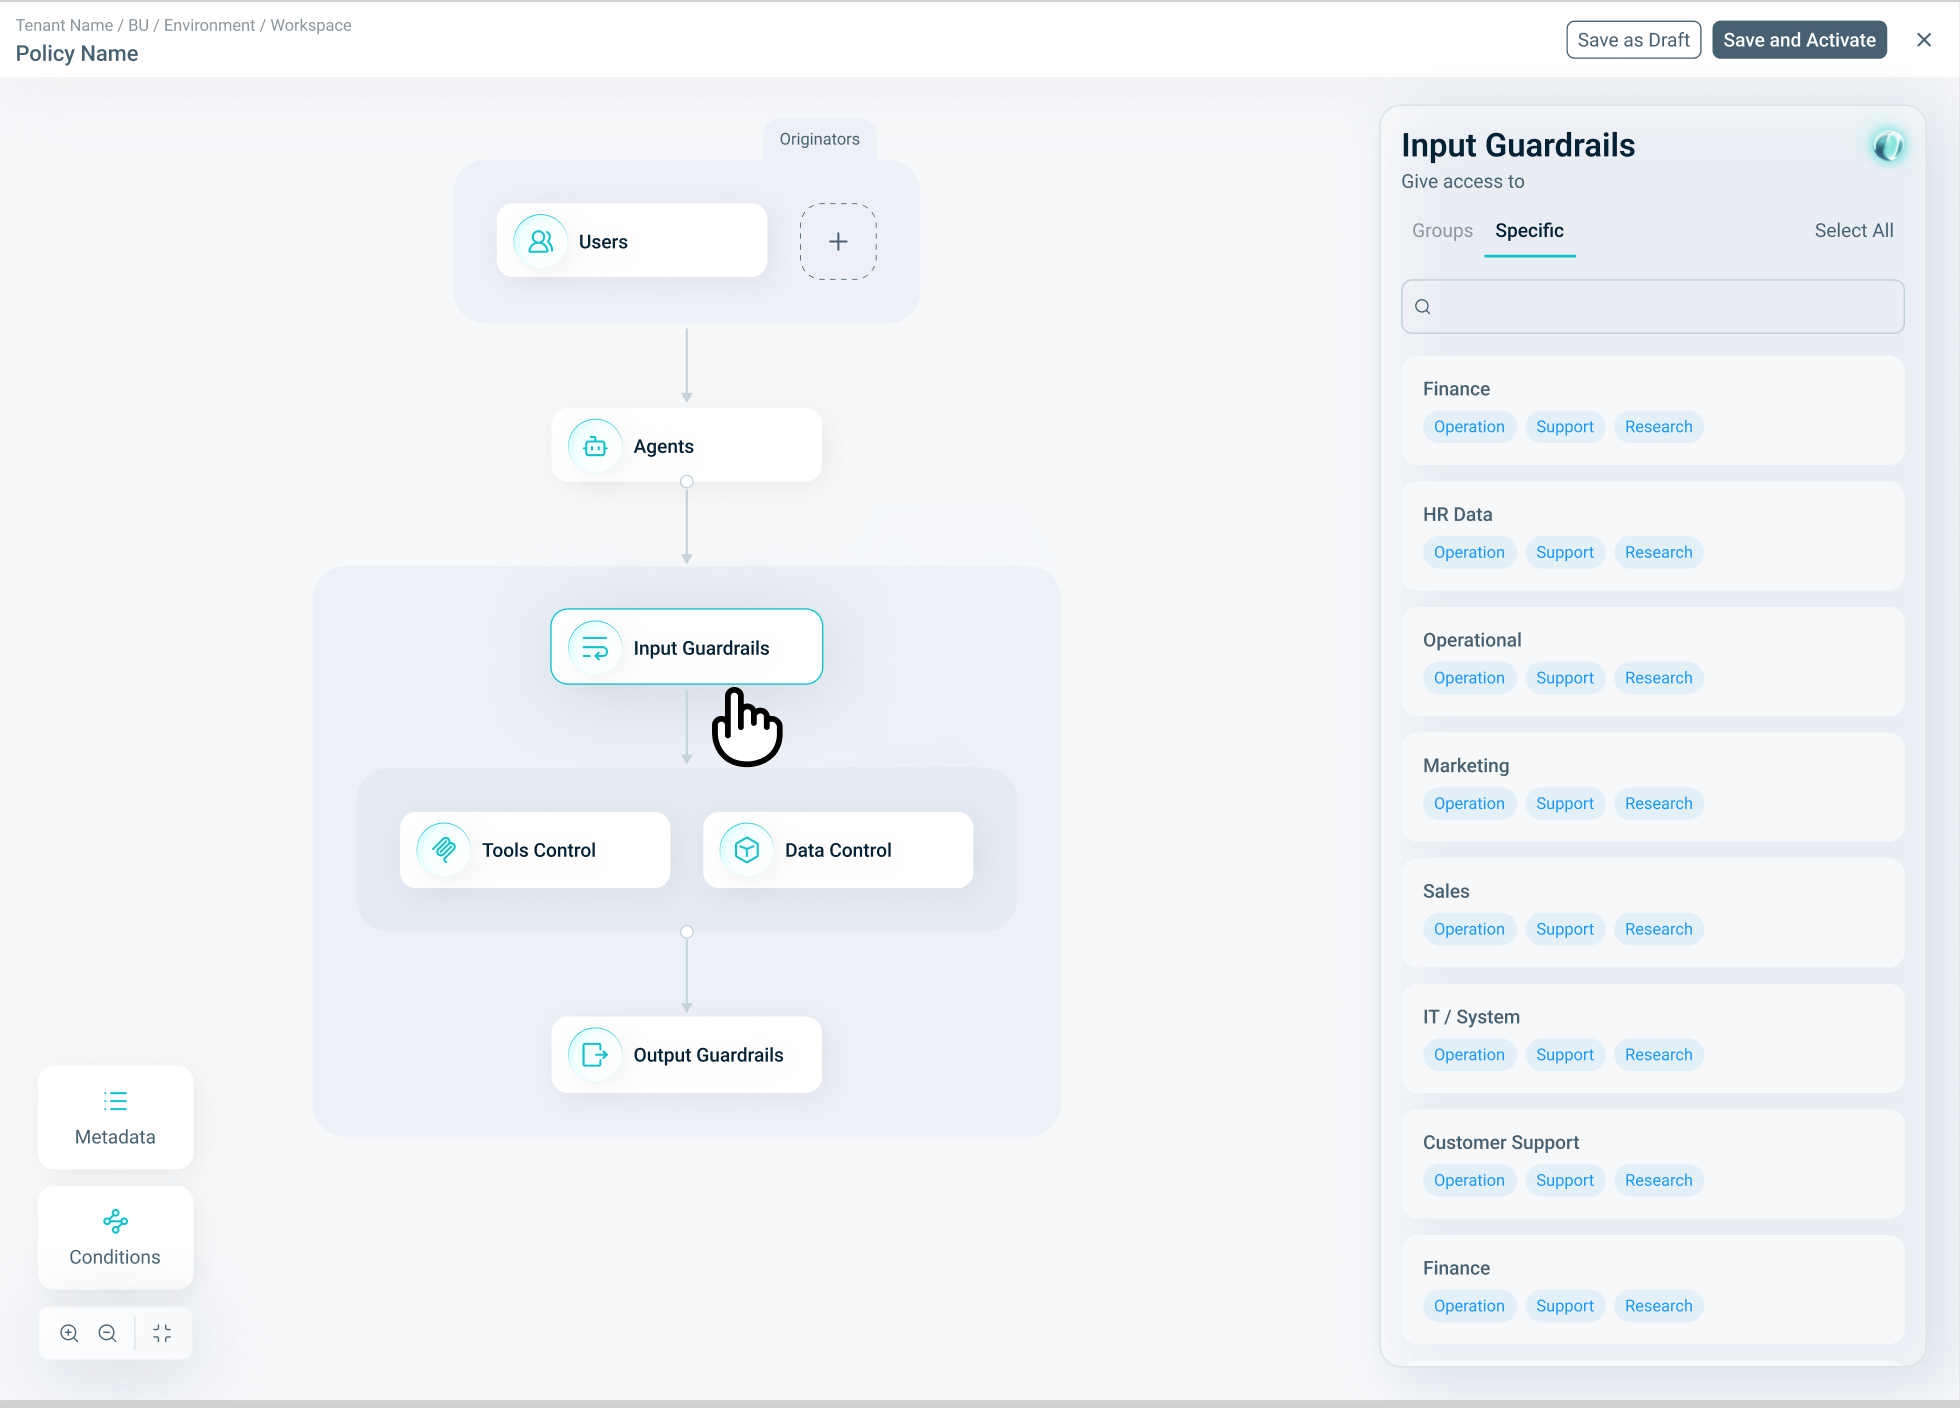The width and height of the screenshot is (1960, 1408).
Task: Switch to the Groups tab
Action: 1442,231
